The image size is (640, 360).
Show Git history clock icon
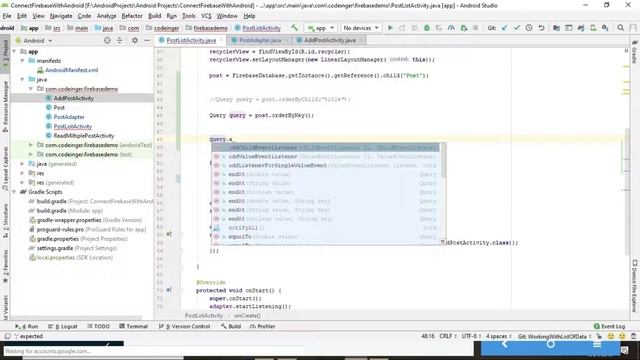(529, 28)
